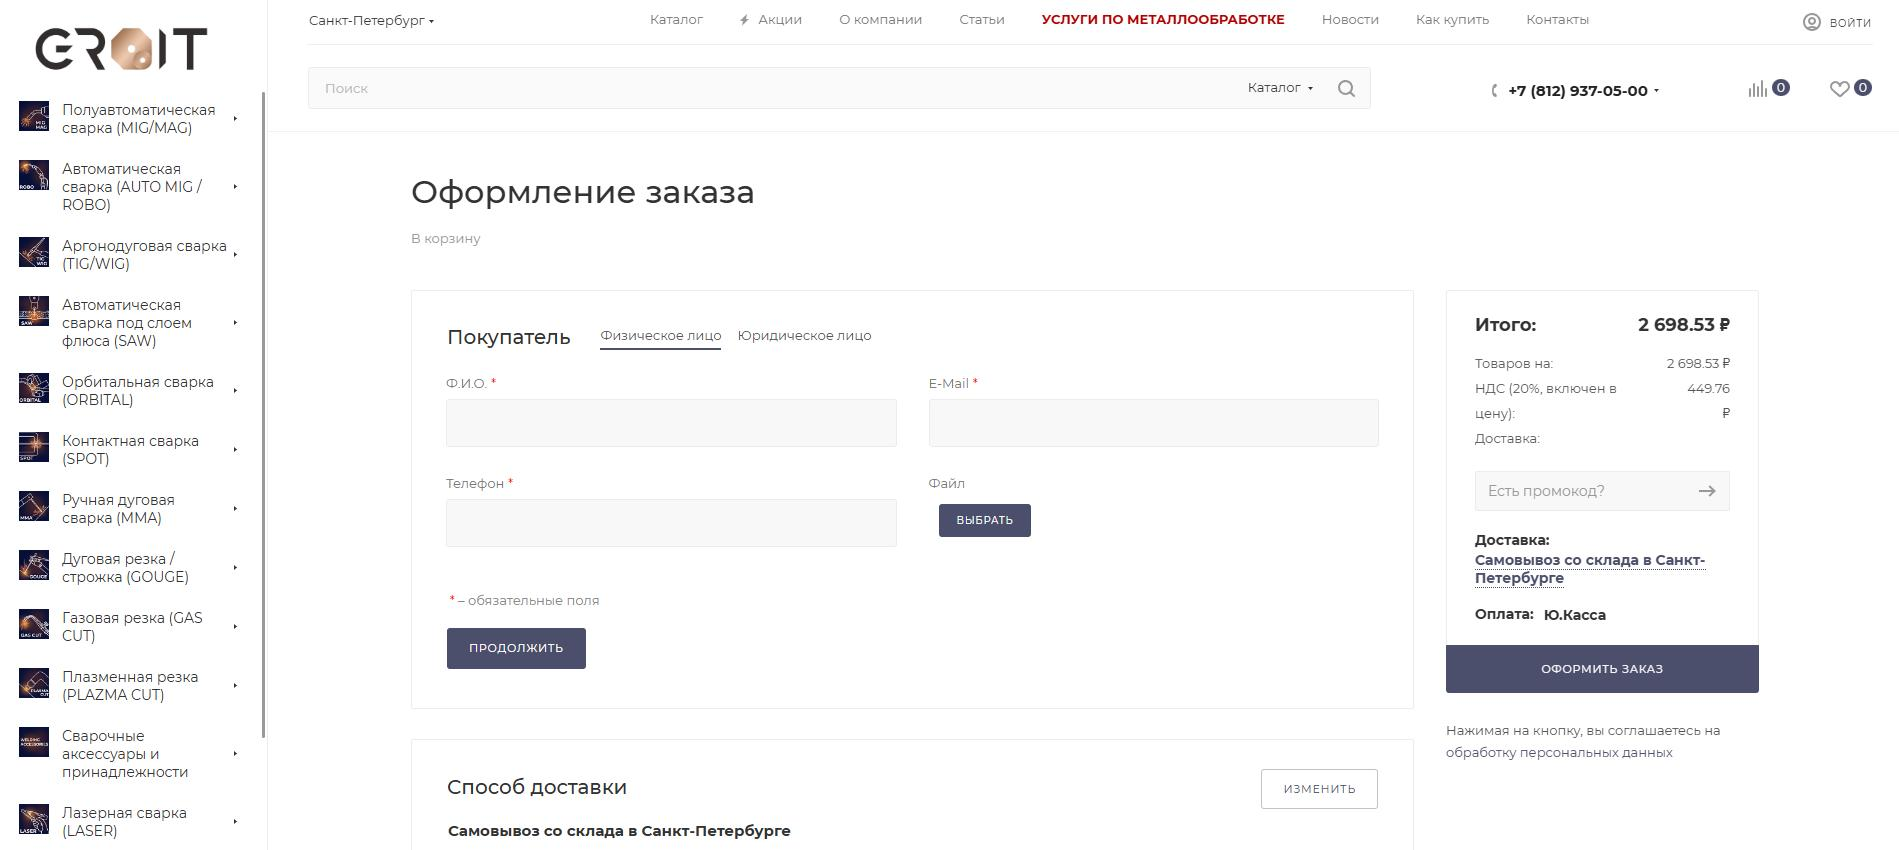The image size is (1899, 850).
Task: Click the Продолжить button
Action: [516, 648]
